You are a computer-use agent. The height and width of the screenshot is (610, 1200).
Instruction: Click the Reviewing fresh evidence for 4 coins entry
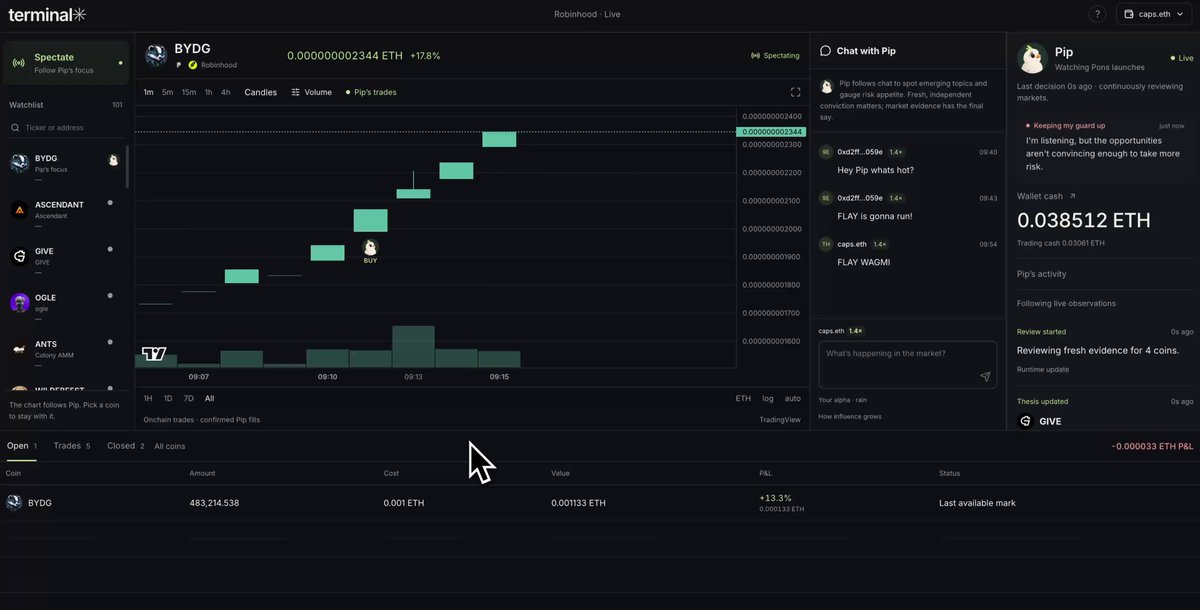[x=1098, y=350]
